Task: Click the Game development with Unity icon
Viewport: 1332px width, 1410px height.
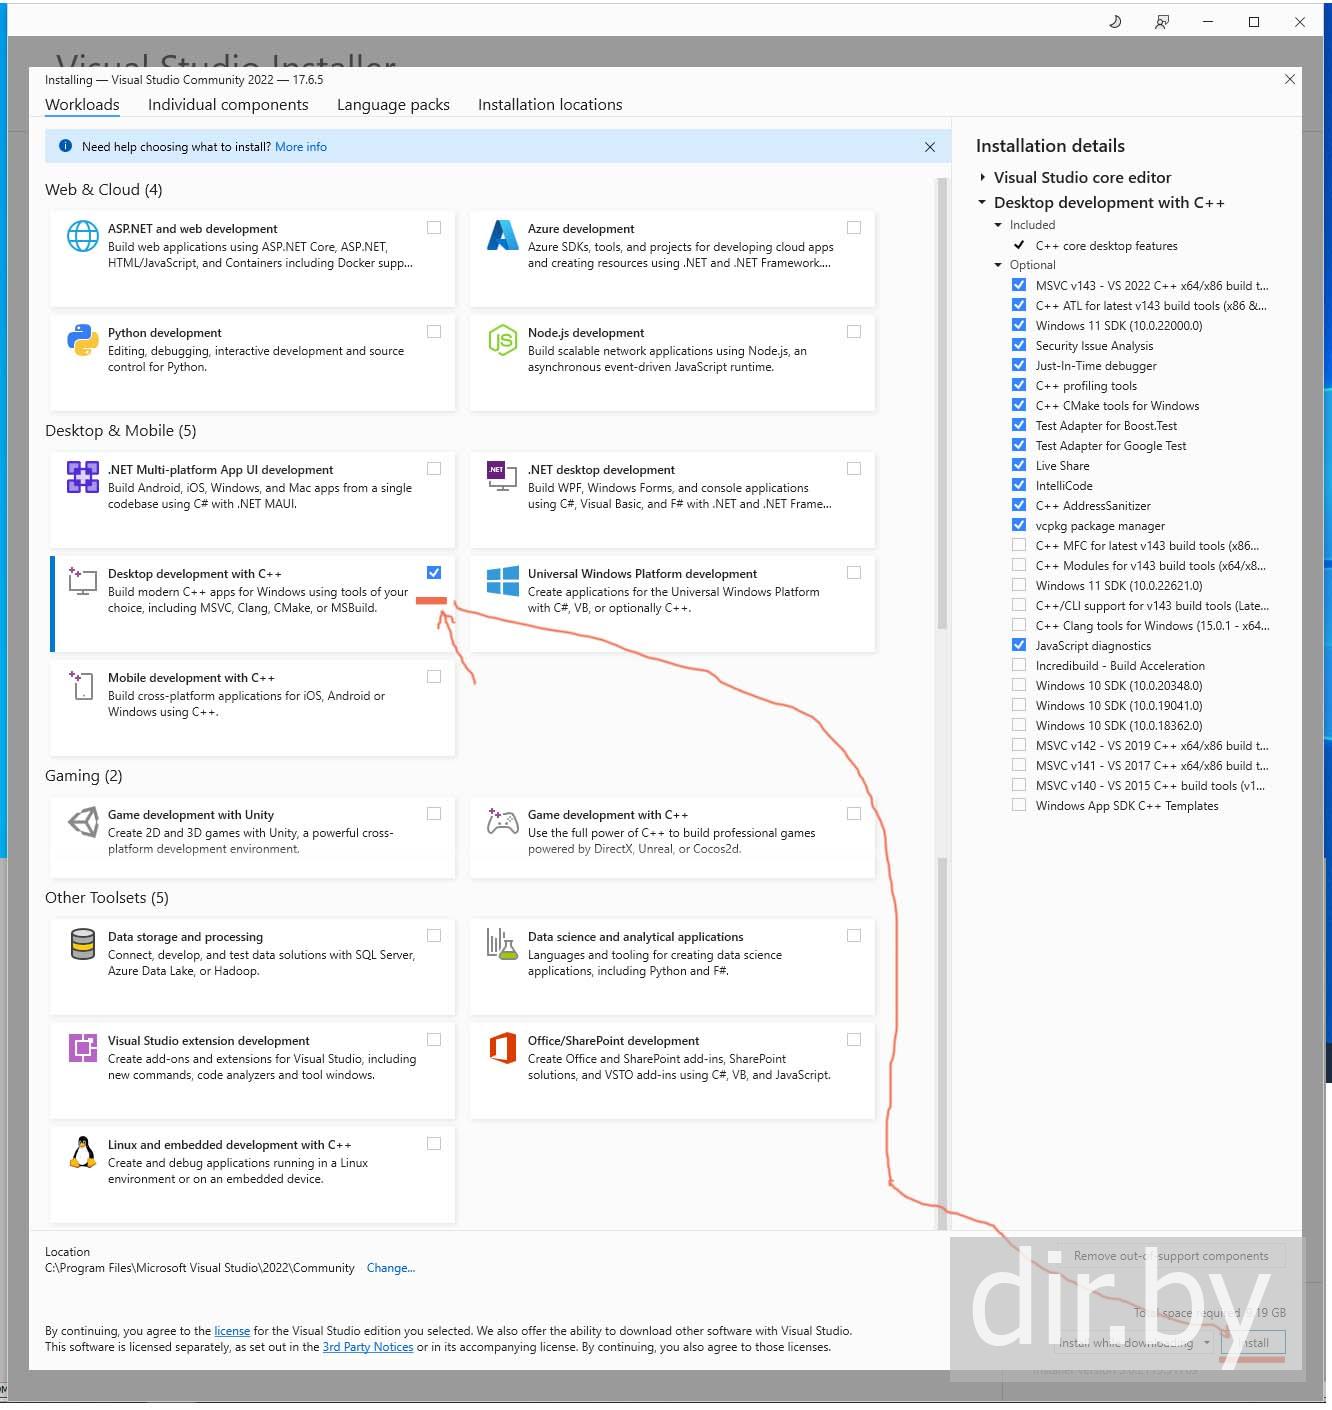Action: point(83,822)
